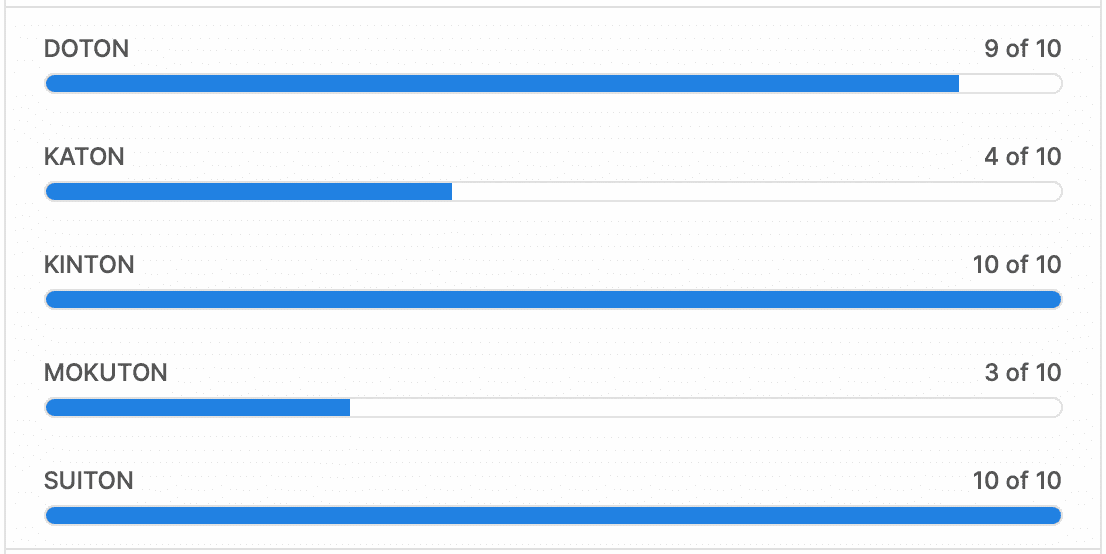Select the KINTON label
Viewport: 1106px width, 554px height.
tap(89, 265)
